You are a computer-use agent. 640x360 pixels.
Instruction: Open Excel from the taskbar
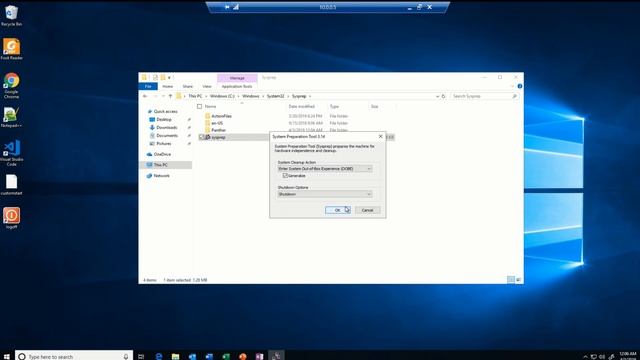coord(226,356)
